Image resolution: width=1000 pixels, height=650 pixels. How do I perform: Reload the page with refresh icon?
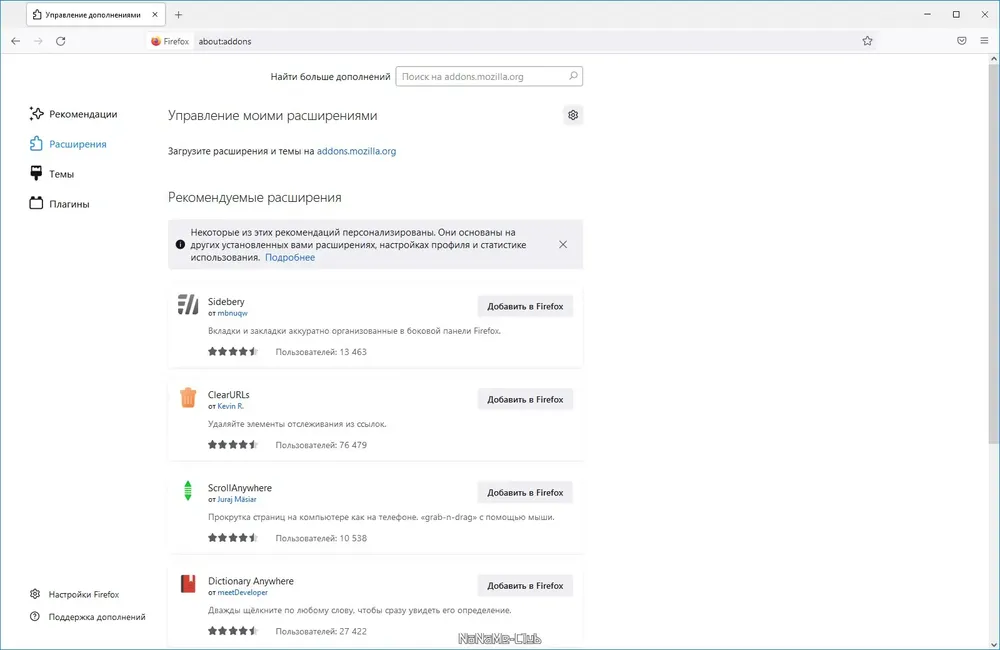click(61, 41)
